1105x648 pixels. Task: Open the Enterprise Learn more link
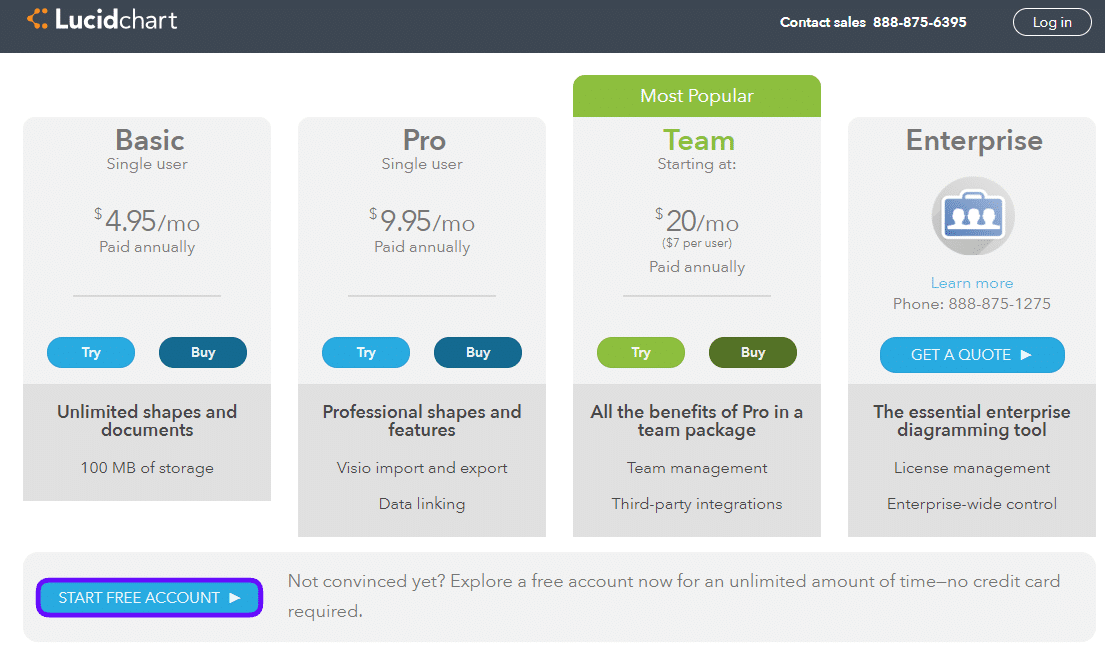pos(972,283)
